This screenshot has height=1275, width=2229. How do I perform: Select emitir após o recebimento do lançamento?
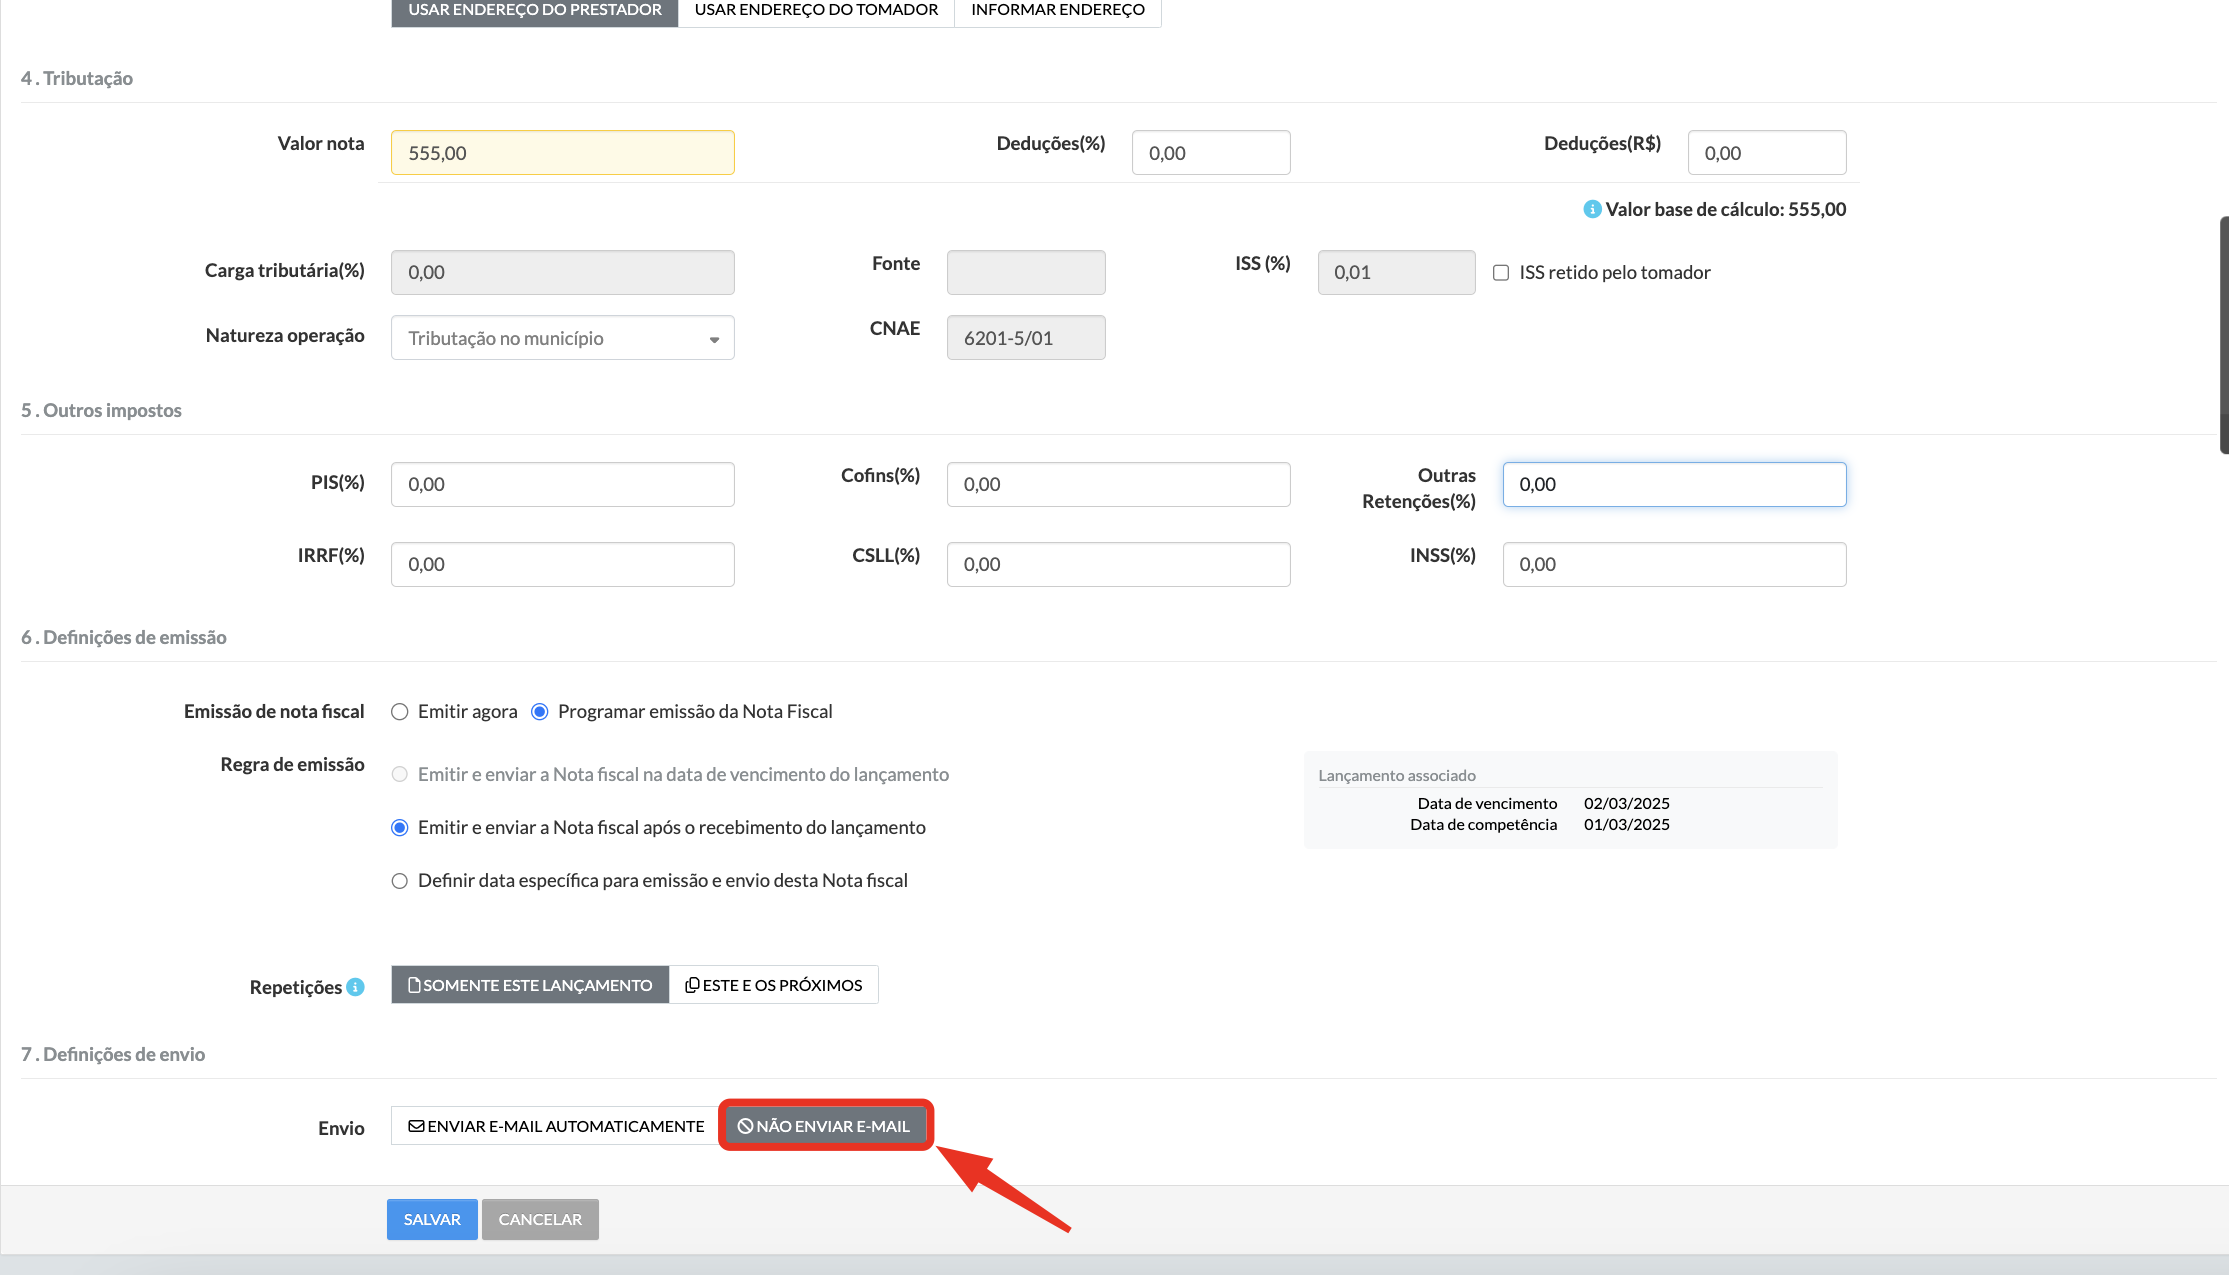coord(400,828)
